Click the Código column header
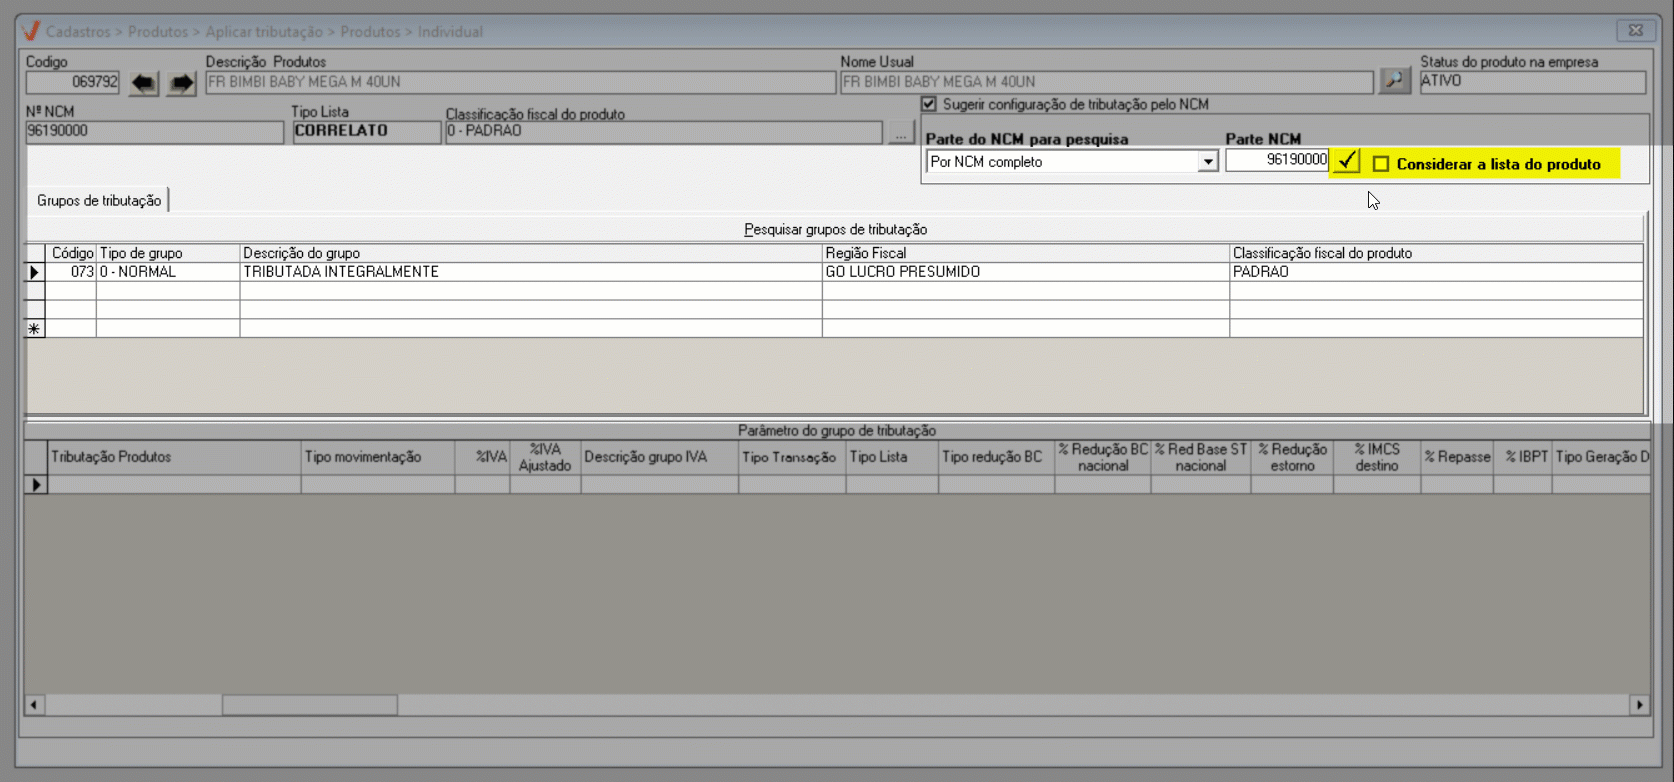 point(72,254)
